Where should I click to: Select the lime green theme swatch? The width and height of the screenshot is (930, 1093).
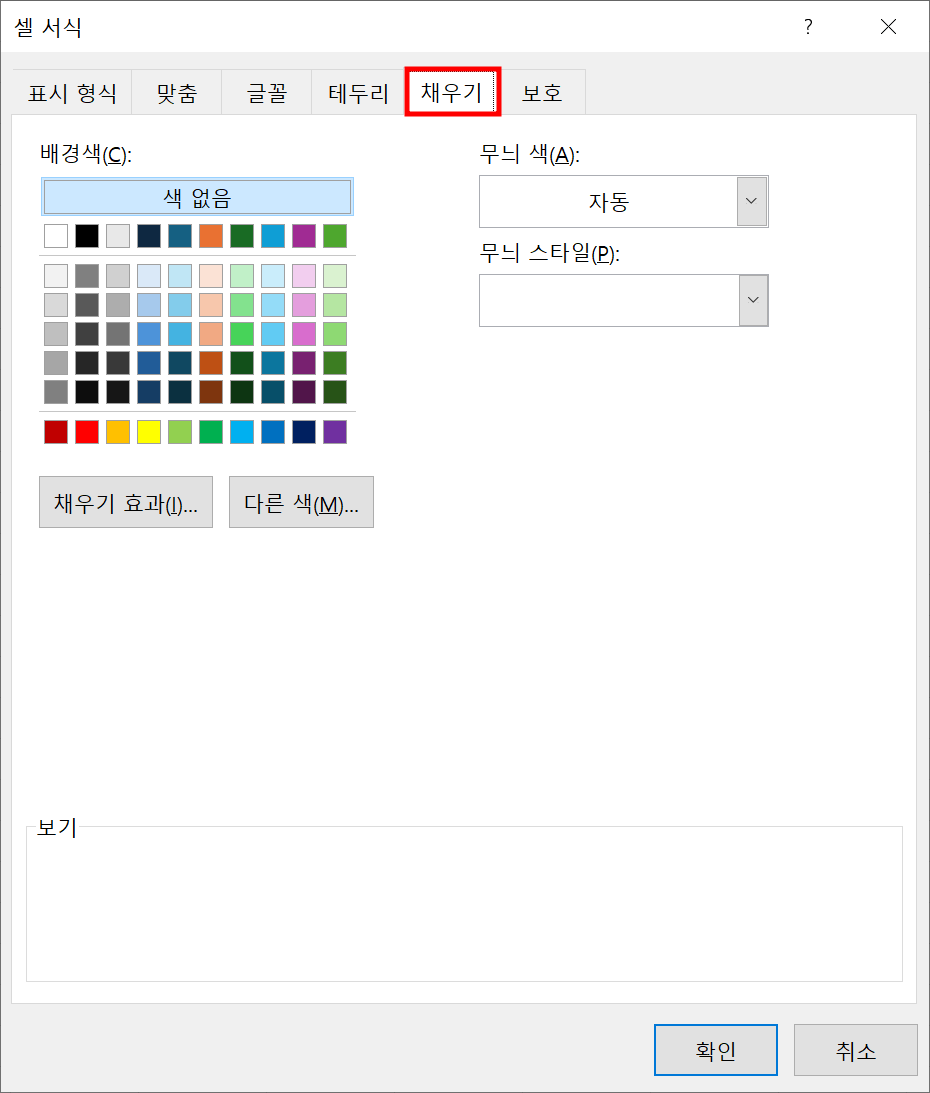click(x=335, y=236)
